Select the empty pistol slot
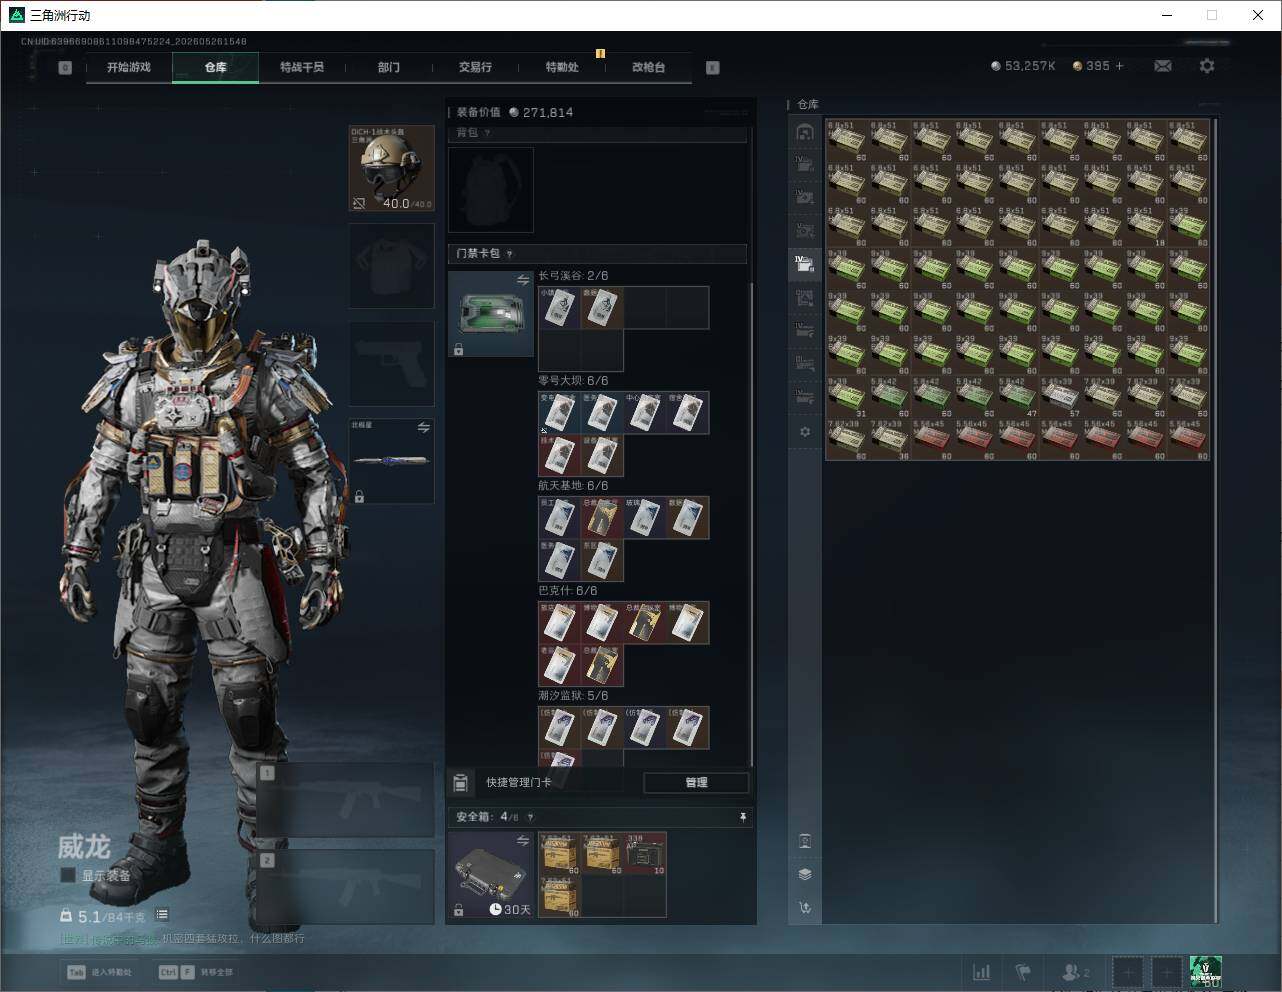 point(392,363)
